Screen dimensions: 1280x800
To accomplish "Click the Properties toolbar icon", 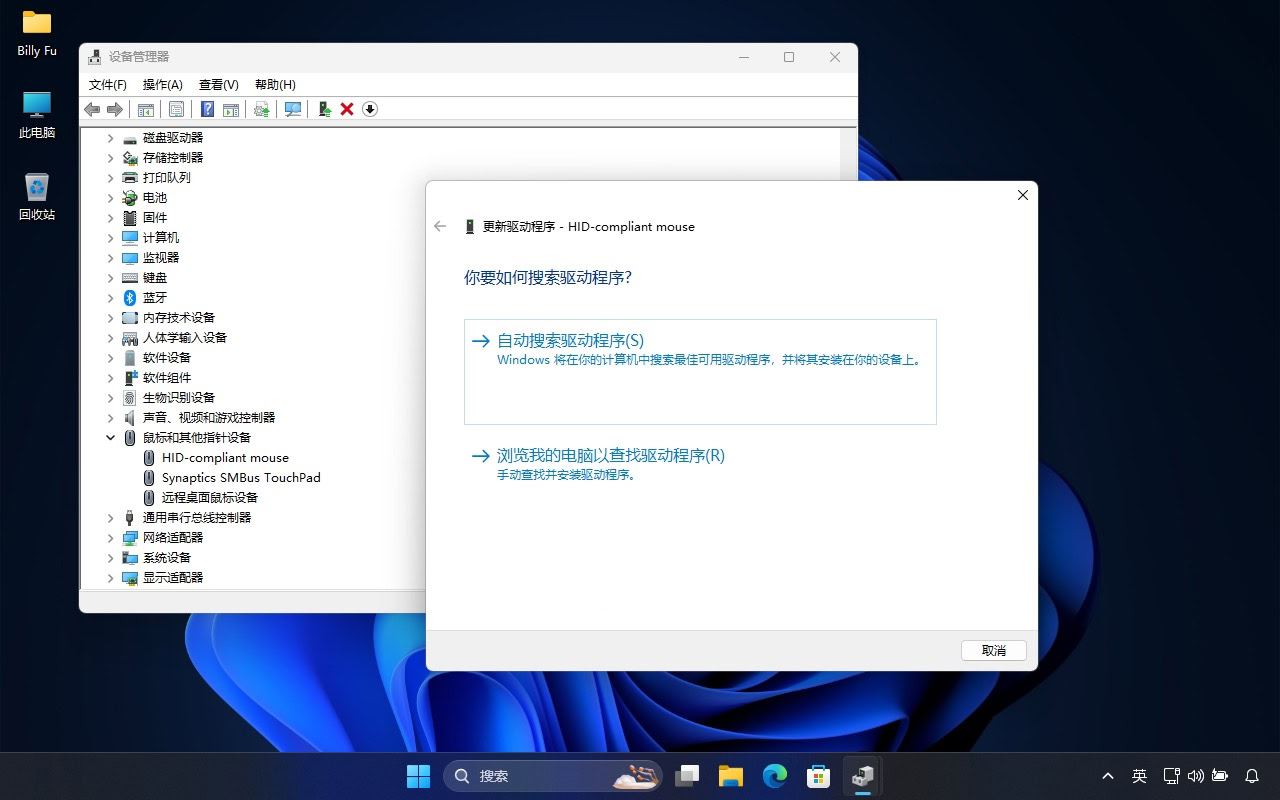I will tap(176, 109).
